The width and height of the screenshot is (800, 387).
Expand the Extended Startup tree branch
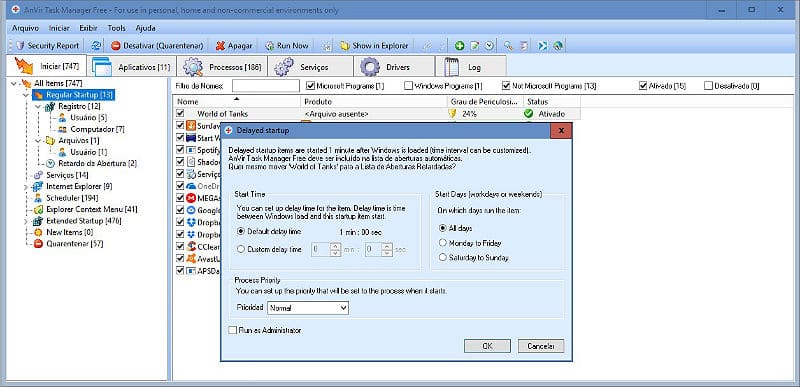pyautogui.click(x=27, y=221)
